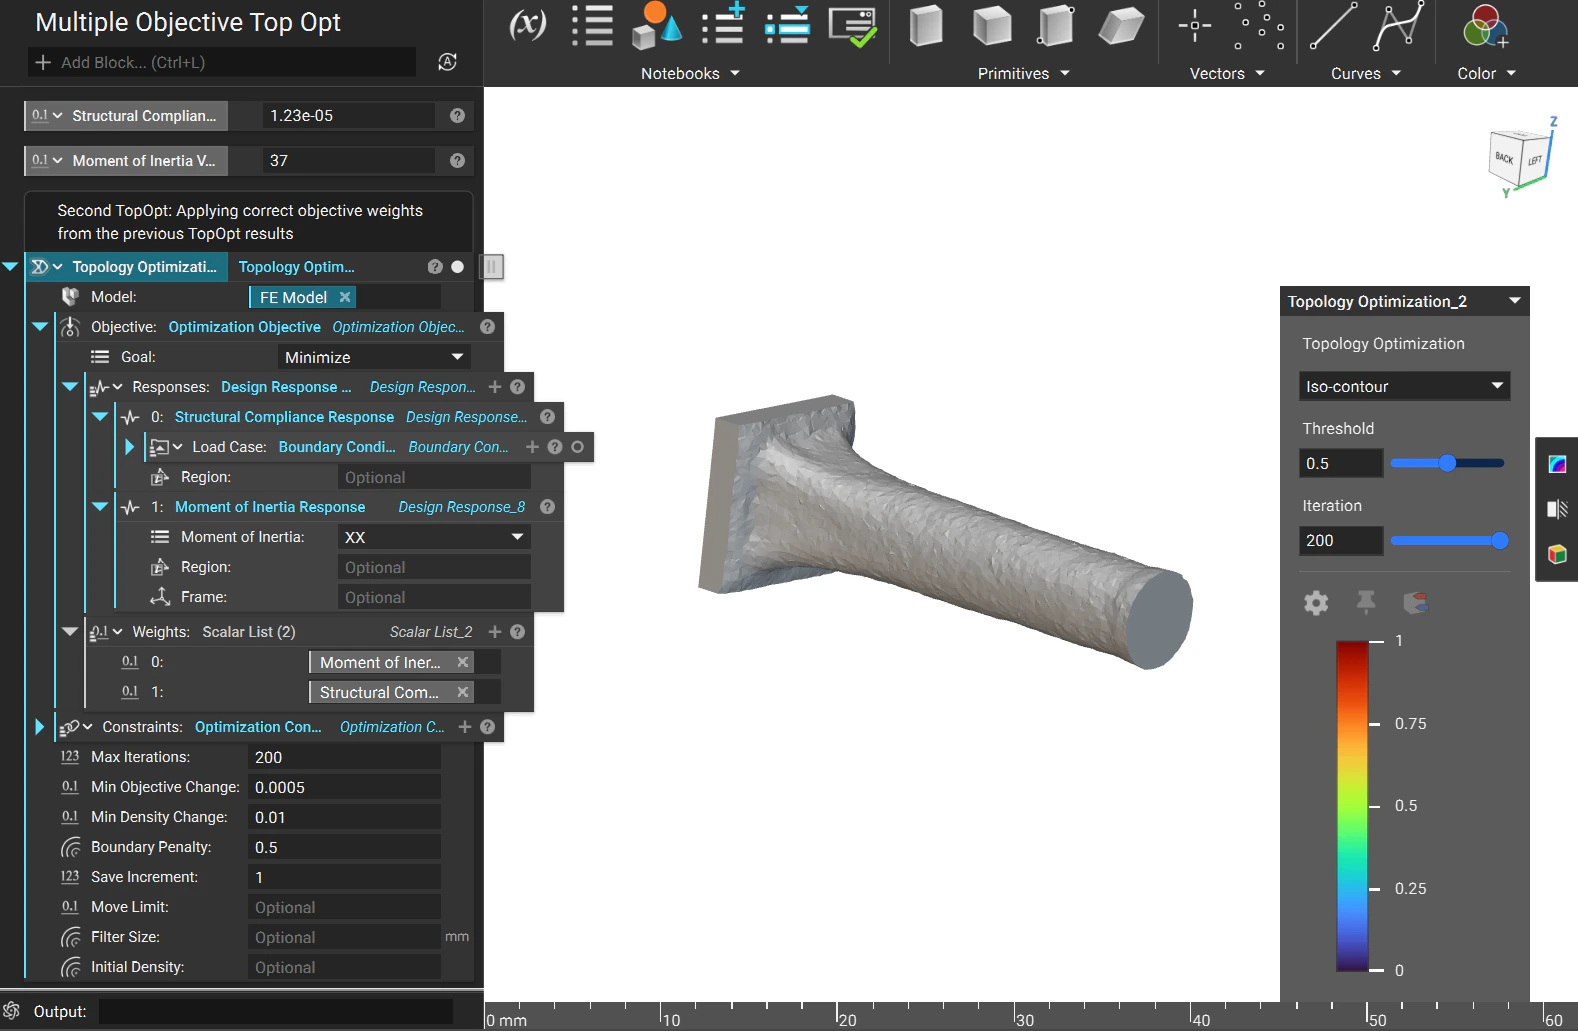
Task: Click the variable (x) toolbar icon
Action: click(528, 24)
